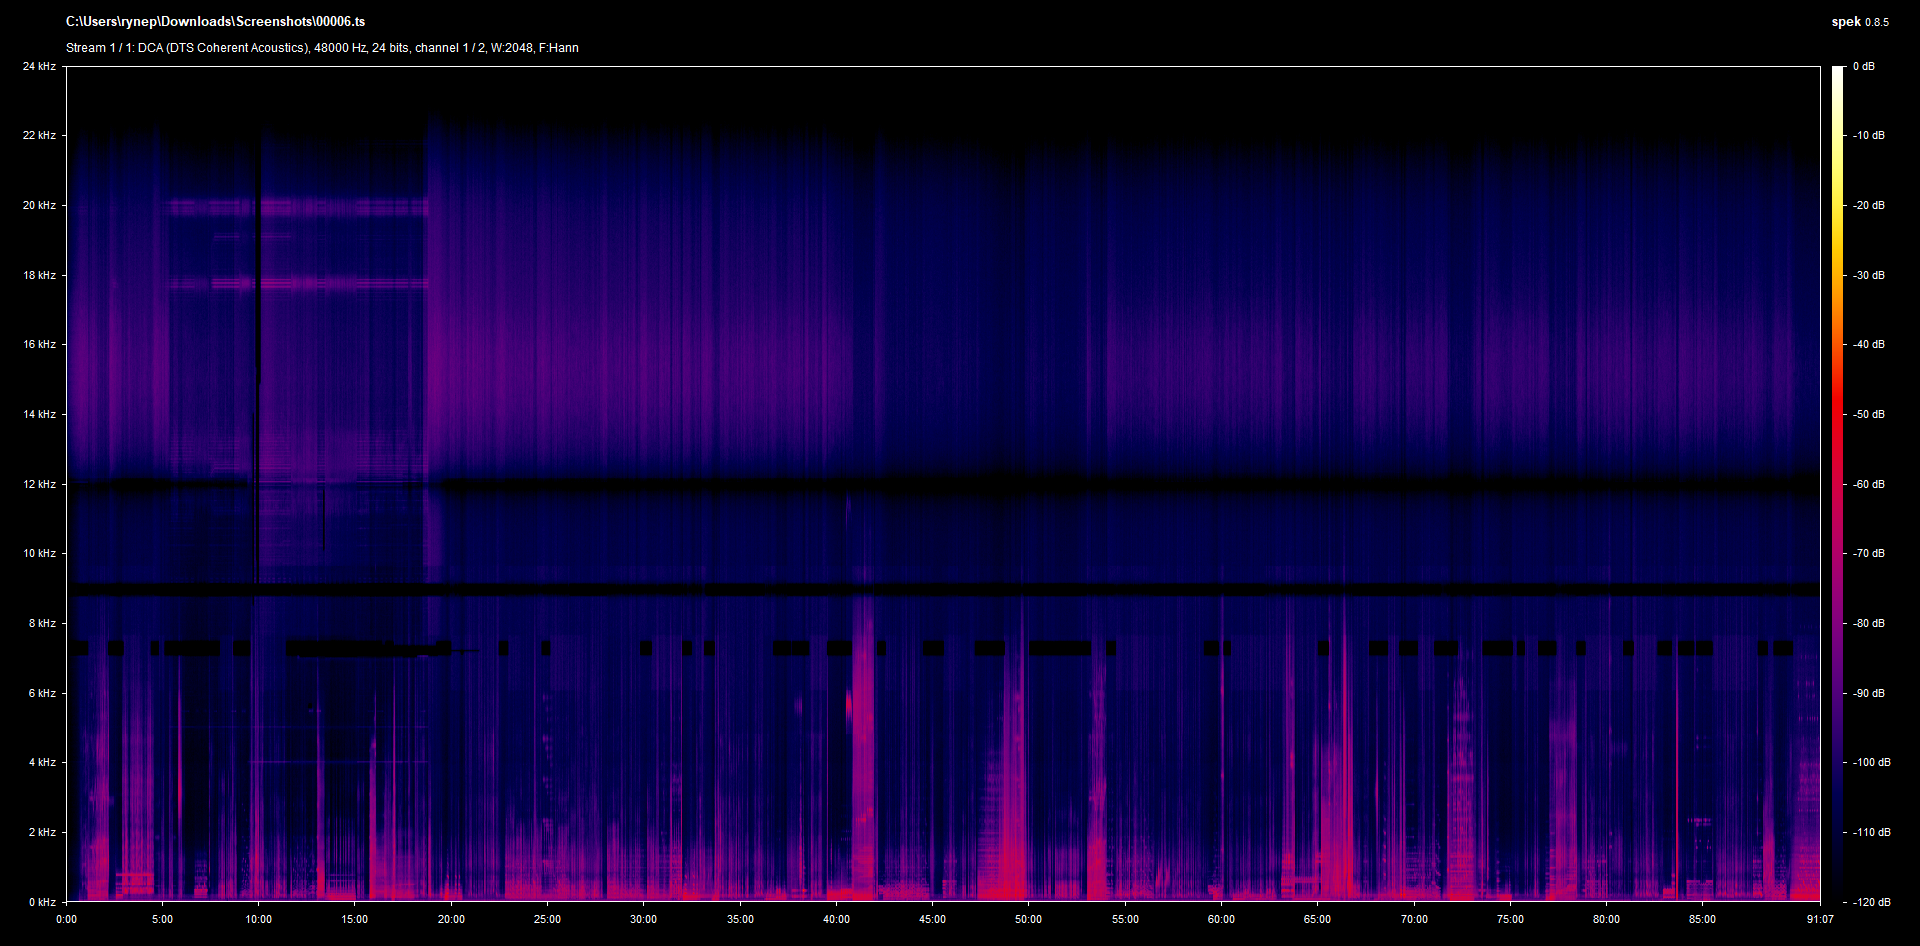Click the 0 dB label on color scale
Screen dimensions: 1920x946
(x=1864, y=67)
